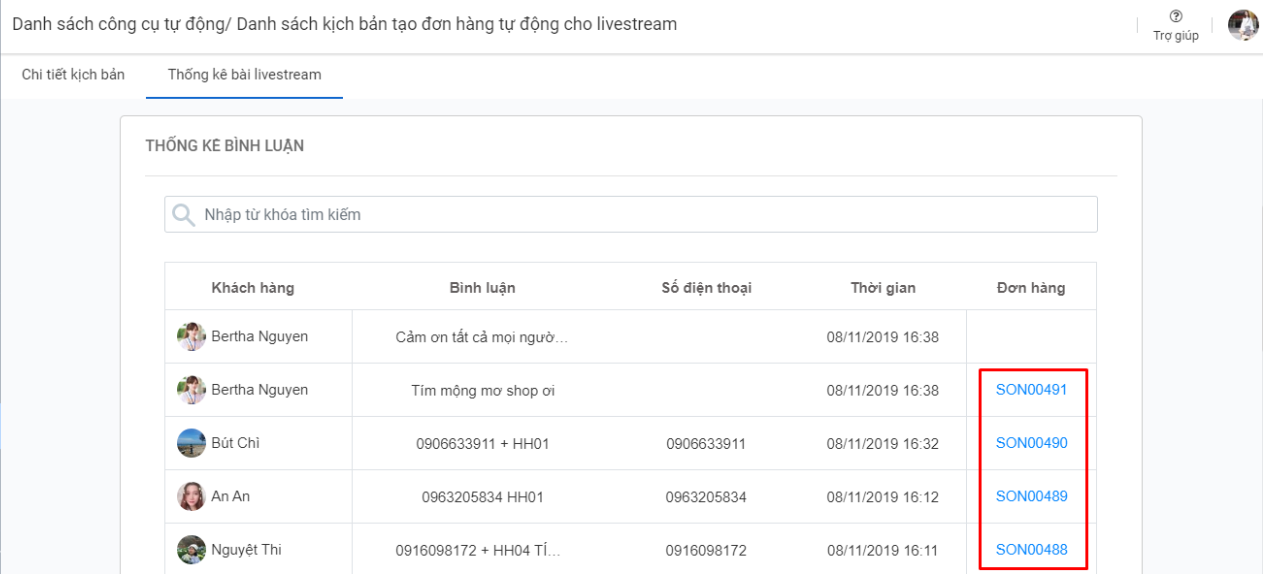The image size is (1263, 580).
Task: Select Thống kê bài livestream tab
Action: click(x=244, y=75)
